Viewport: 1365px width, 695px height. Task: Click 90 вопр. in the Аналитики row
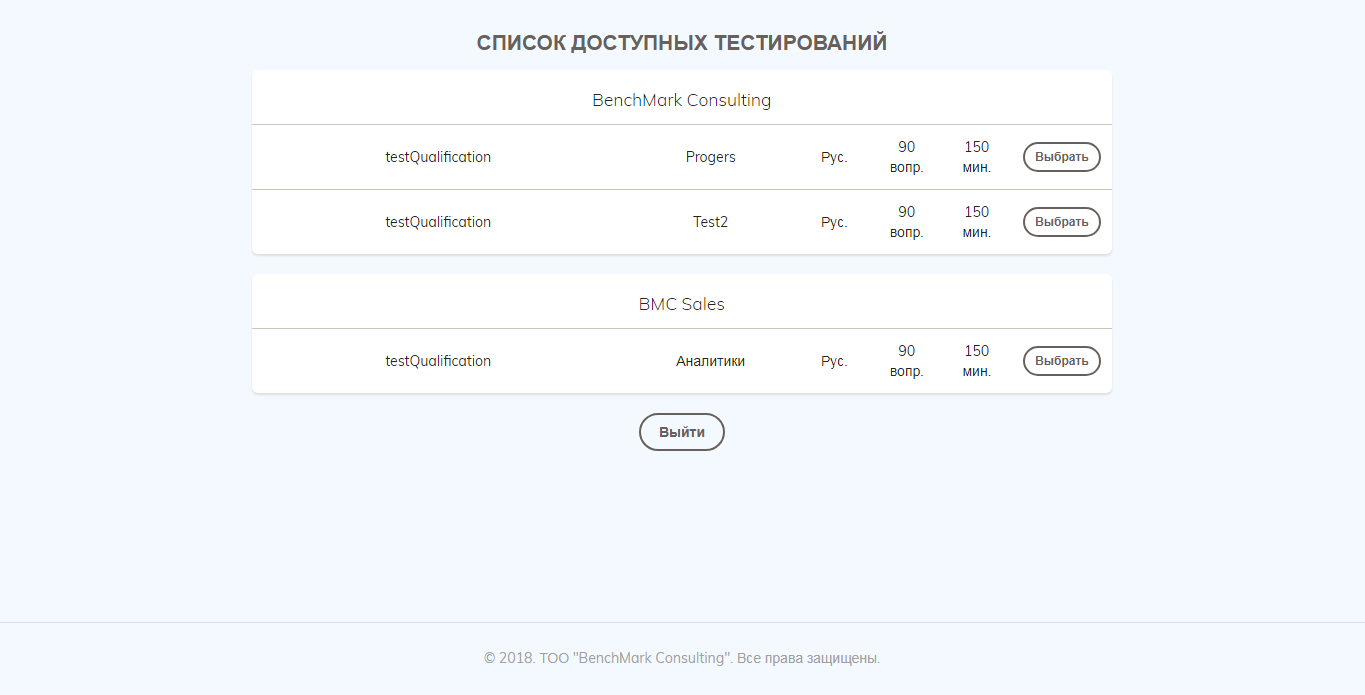907,361
